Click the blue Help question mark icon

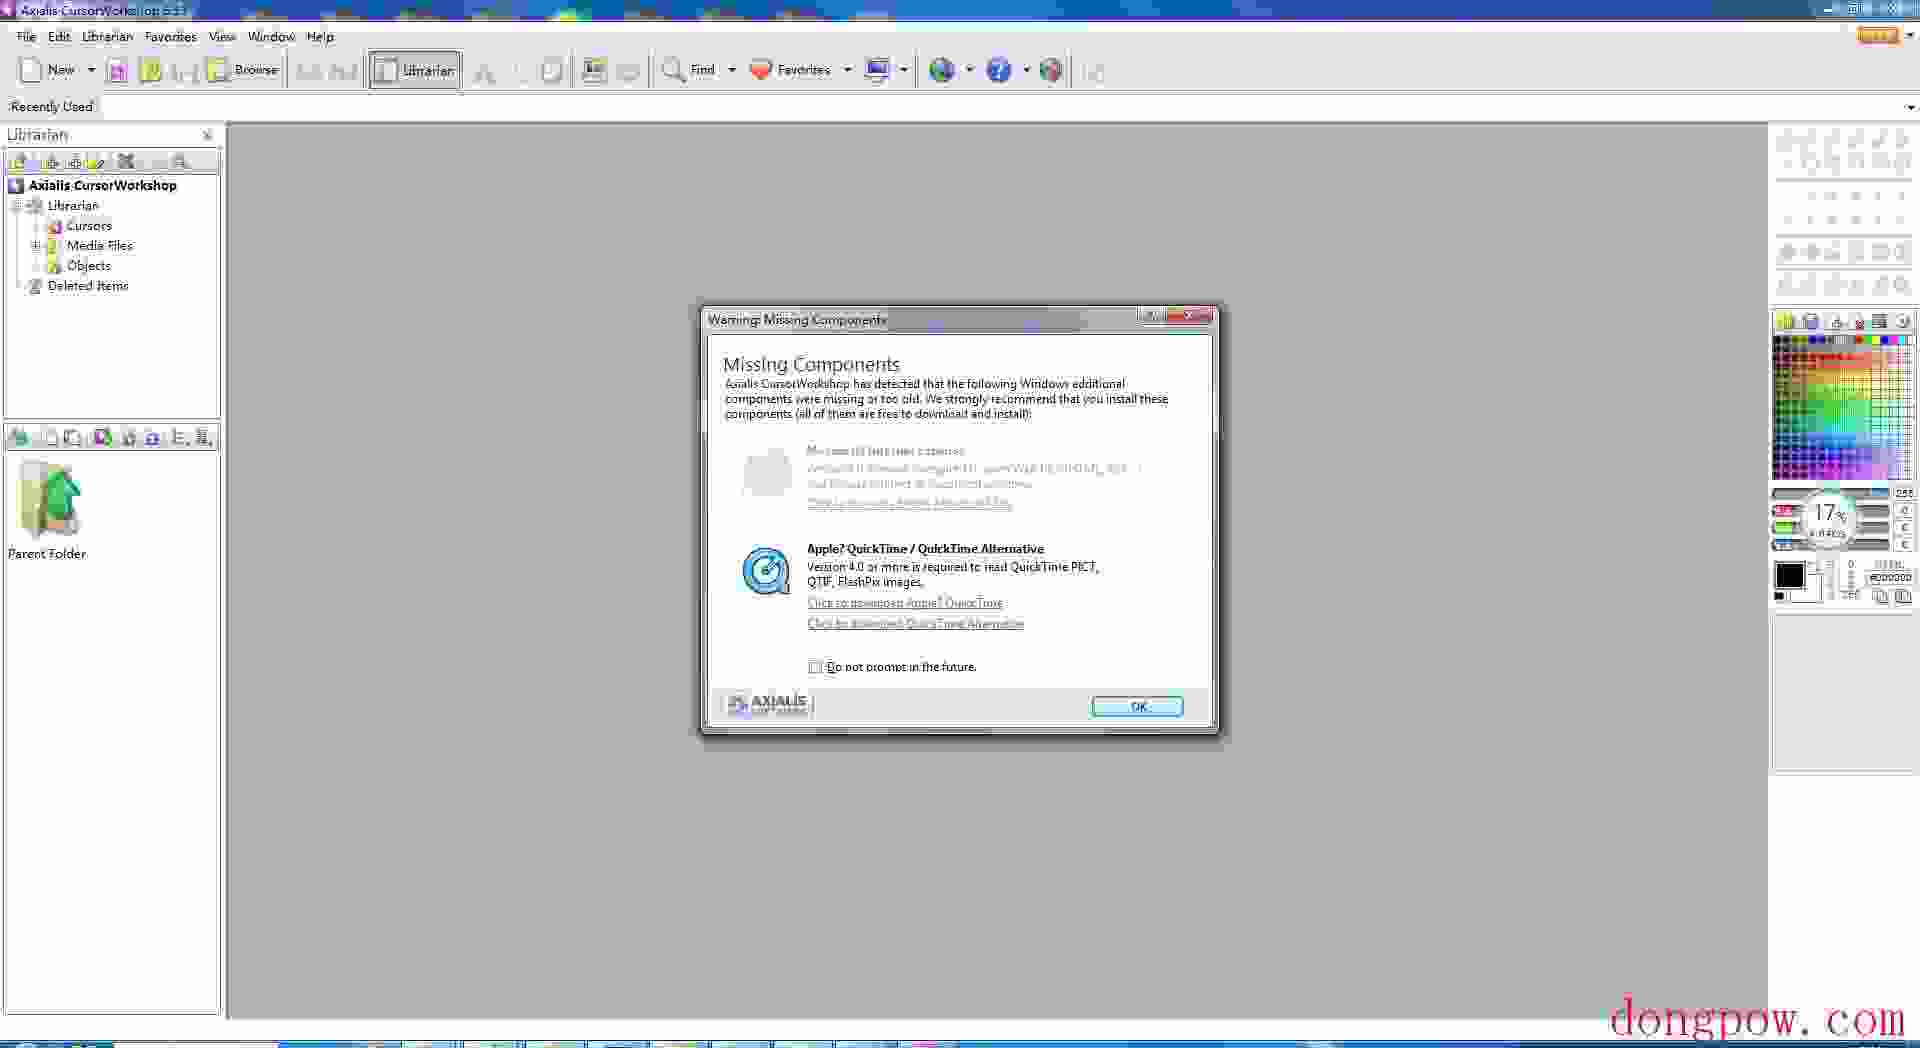tap(998, 70)
